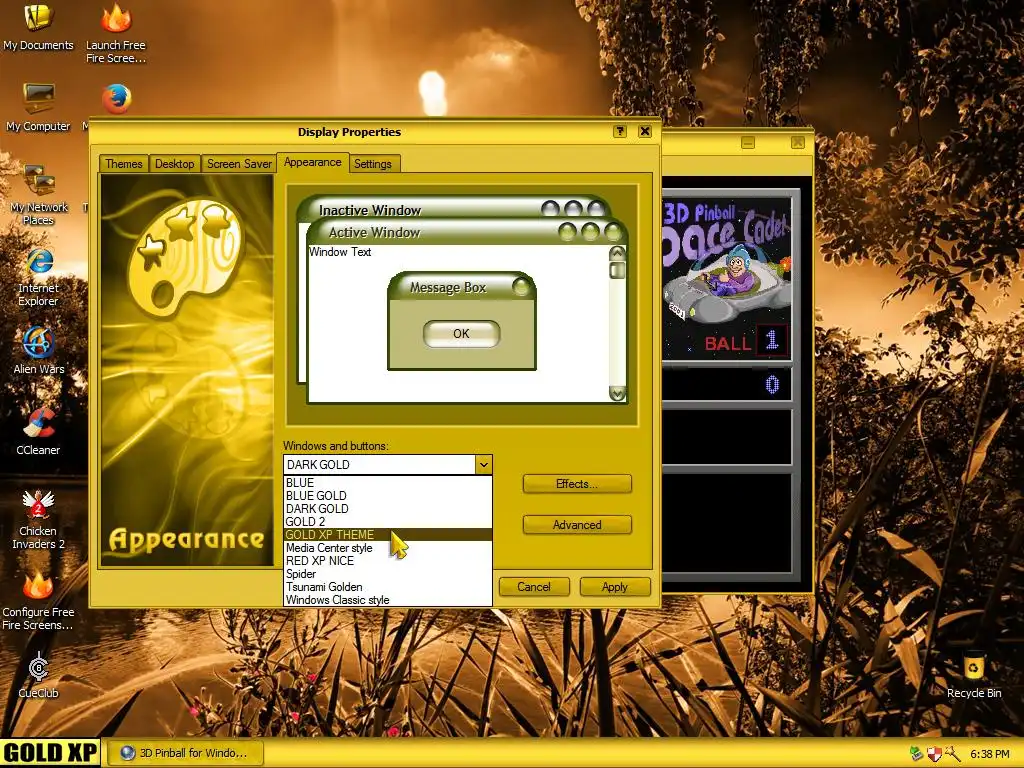The width and height of the screenshot is (1024, 768).
Task: Click preview scrollbar up arrow
Action: tap(617, 253)
